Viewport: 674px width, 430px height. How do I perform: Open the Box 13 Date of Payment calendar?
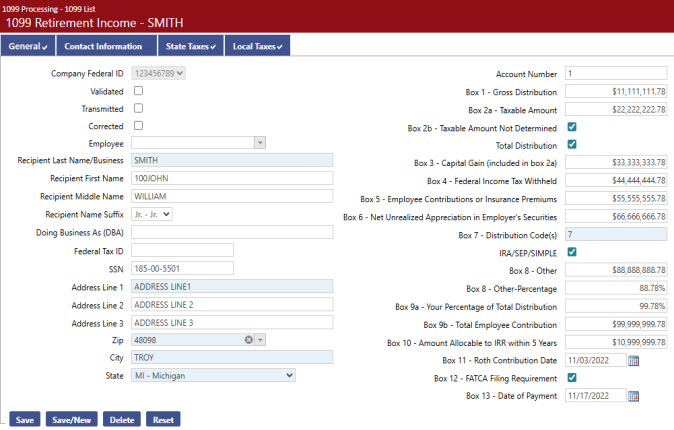[x=632, y=396]
